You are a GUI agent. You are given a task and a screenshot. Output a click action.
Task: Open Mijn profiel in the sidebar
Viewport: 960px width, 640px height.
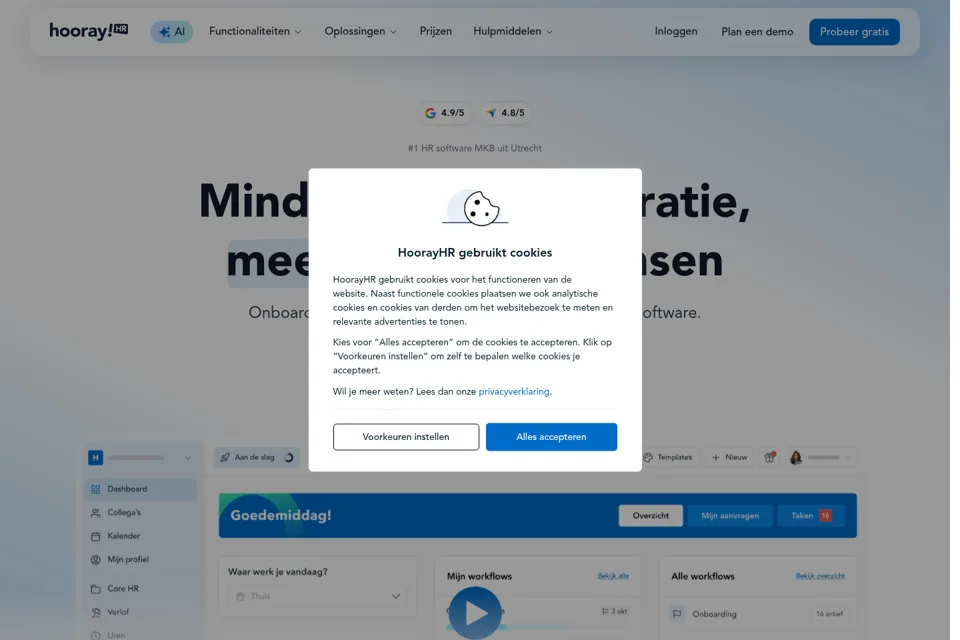141,559
